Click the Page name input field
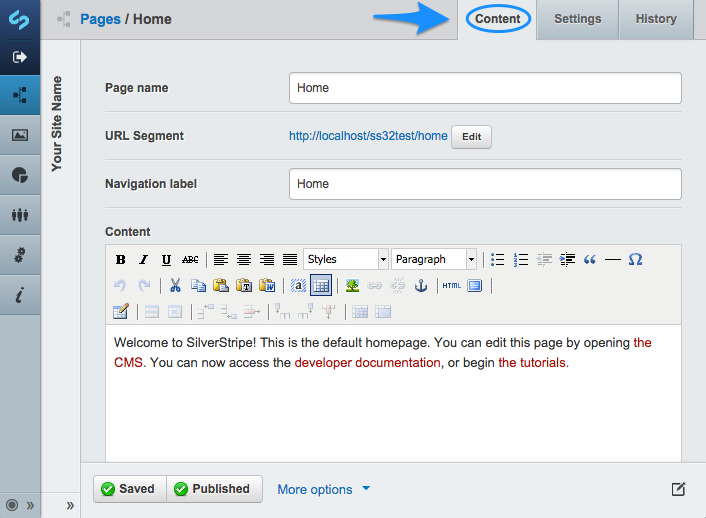 click(485, 88)
